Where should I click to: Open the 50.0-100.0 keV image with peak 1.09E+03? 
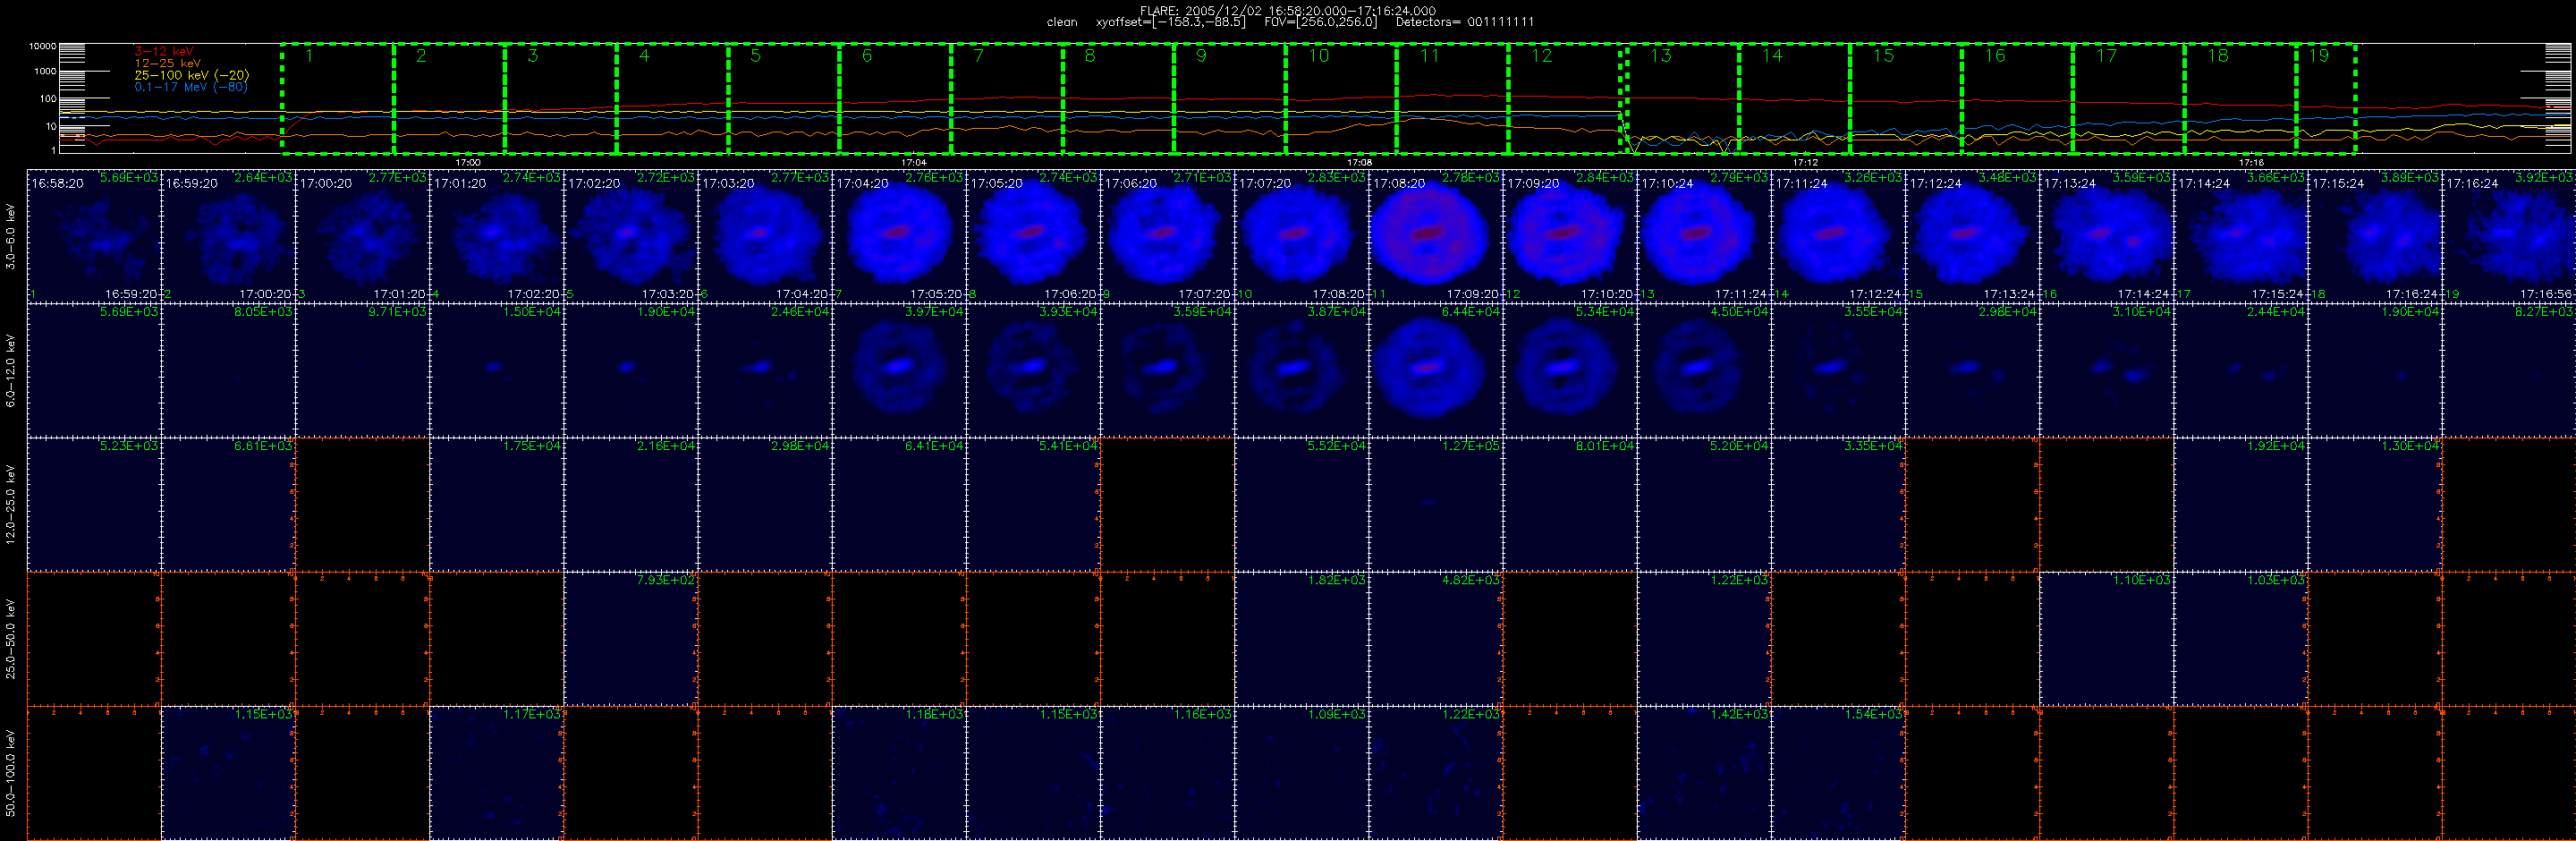(x=1302, y=773)
